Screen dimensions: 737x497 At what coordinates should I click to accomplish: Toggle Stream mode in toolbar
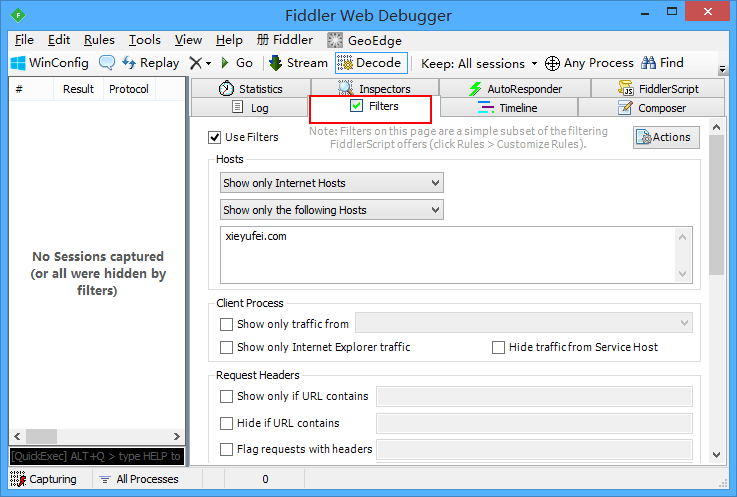tap(298, 63)
